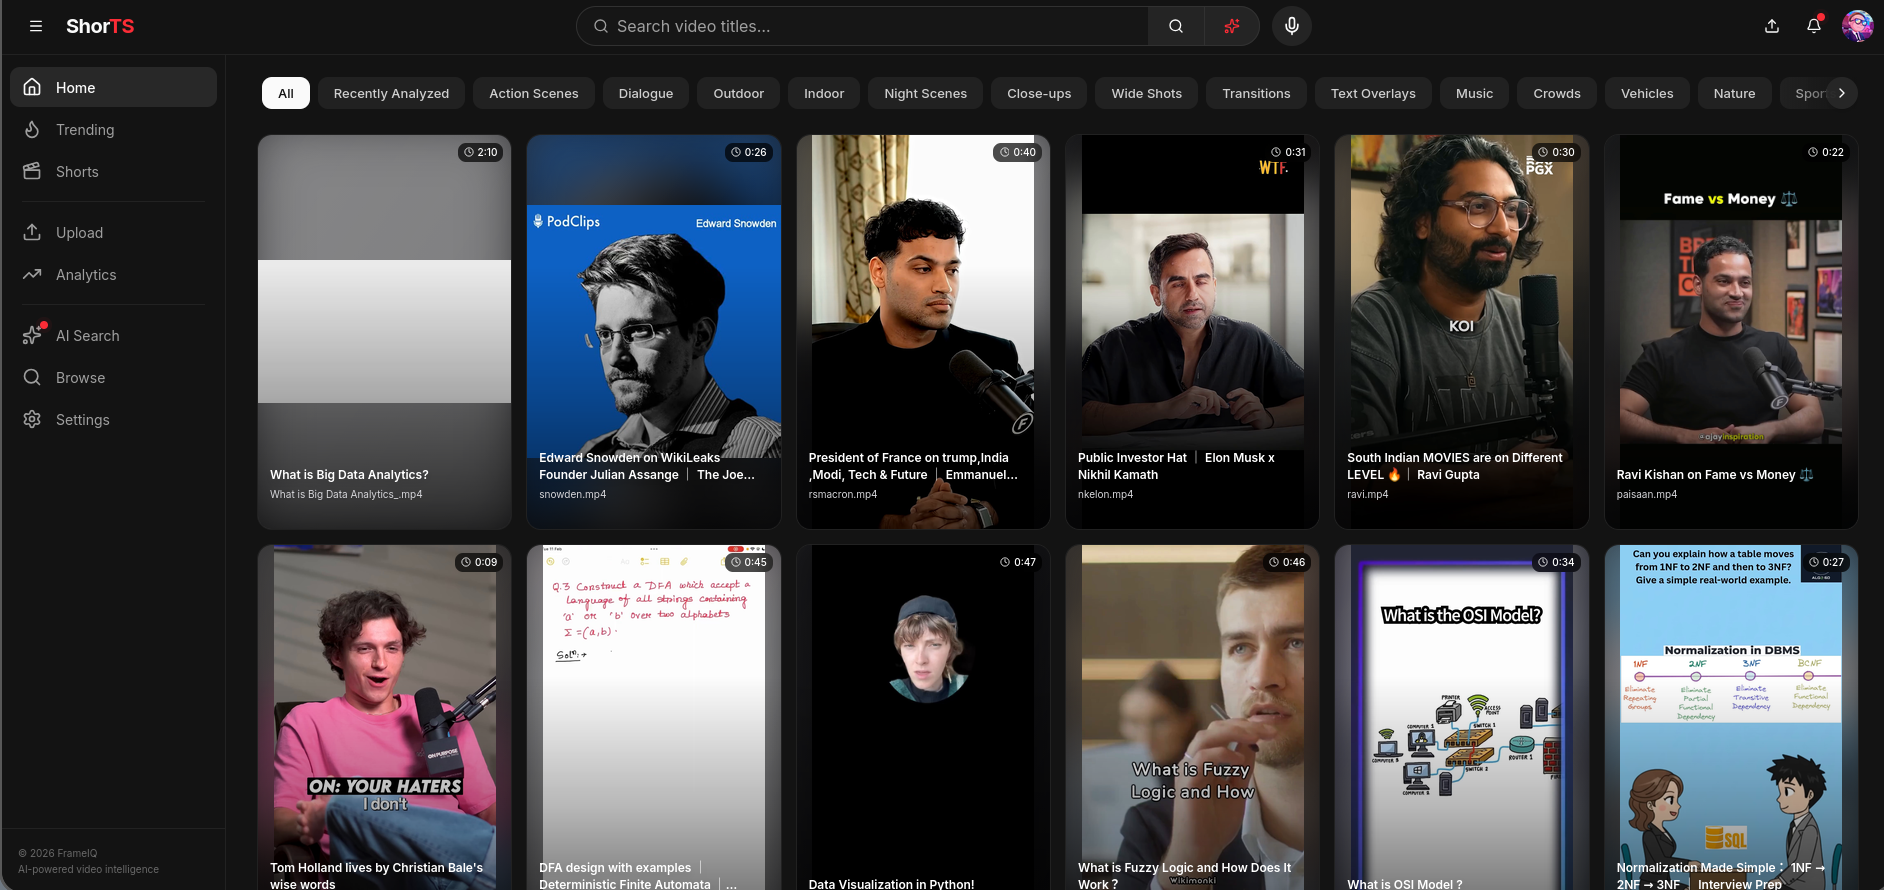Activate the AI sparkle search button
Screen dimensions: 1884x890
click(1232, 26)
